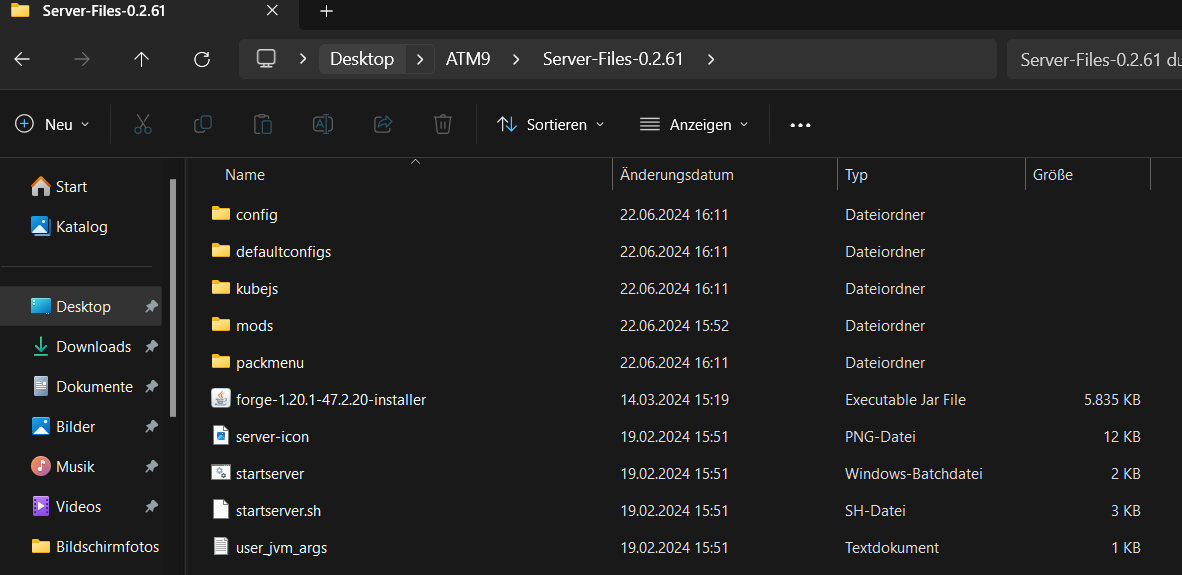
Task: Click the packmenu folder icon
Action: coord(220,362)
